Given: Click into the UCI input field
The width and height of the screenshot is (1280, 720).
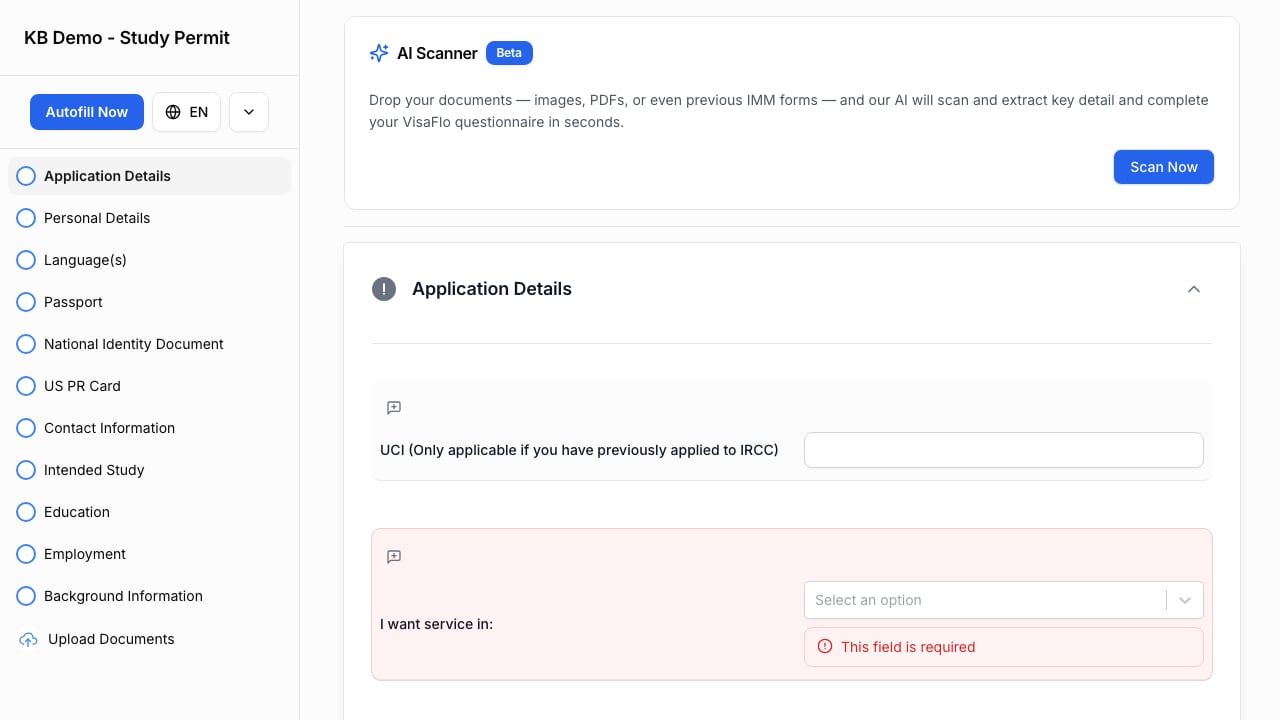Looking at the screenshot, I should (x=1003, y=450).
